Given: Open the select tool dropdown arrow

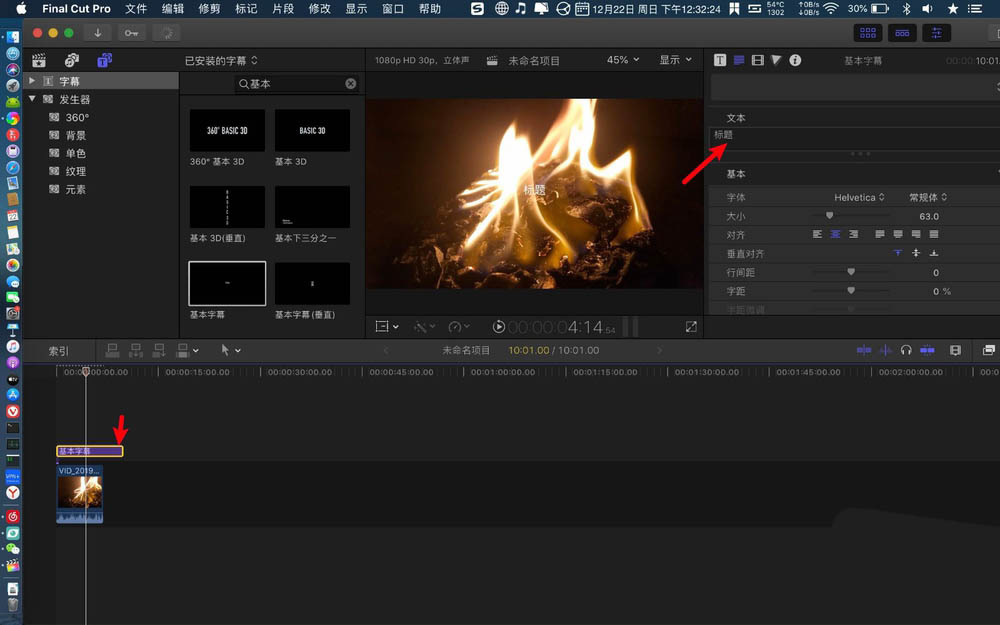Looking at the screenshot, I should 238,350.
